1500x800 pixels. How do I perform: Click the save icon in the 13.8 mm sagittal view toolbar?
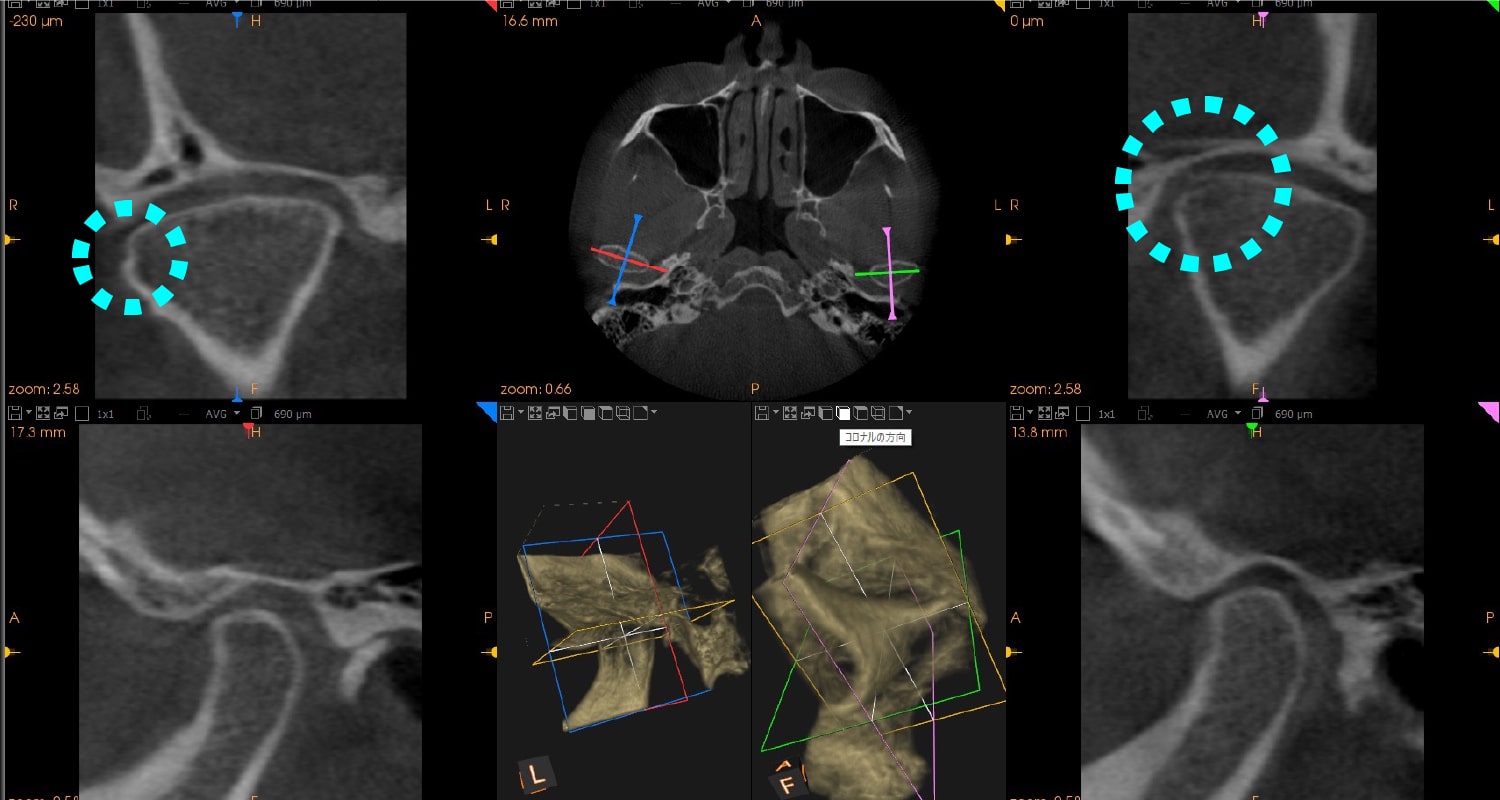pyautogui.click(x=1016, y=414)
